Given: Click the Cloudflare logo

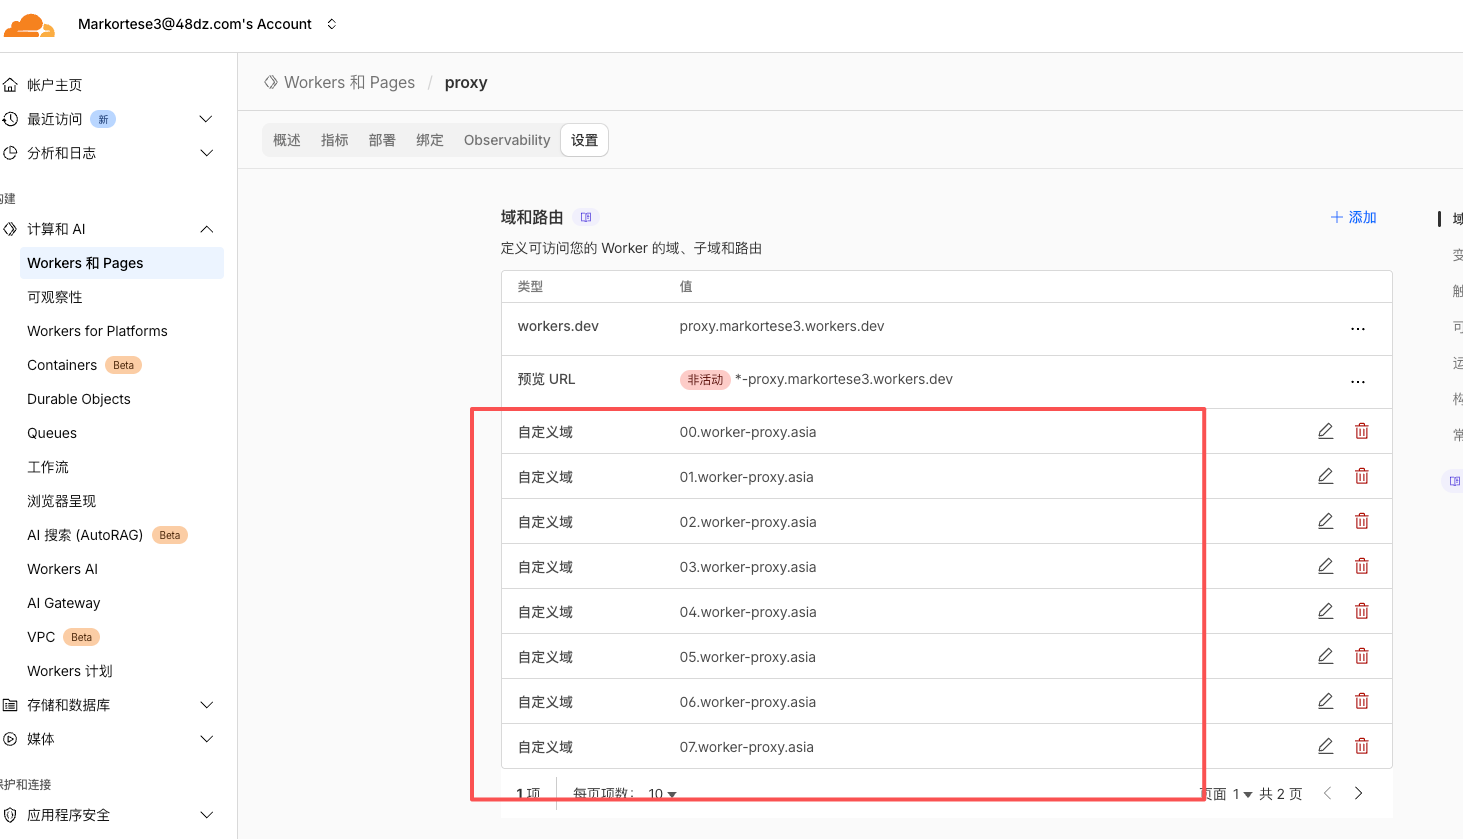Looking at the screenshot, I should point(28,26).
